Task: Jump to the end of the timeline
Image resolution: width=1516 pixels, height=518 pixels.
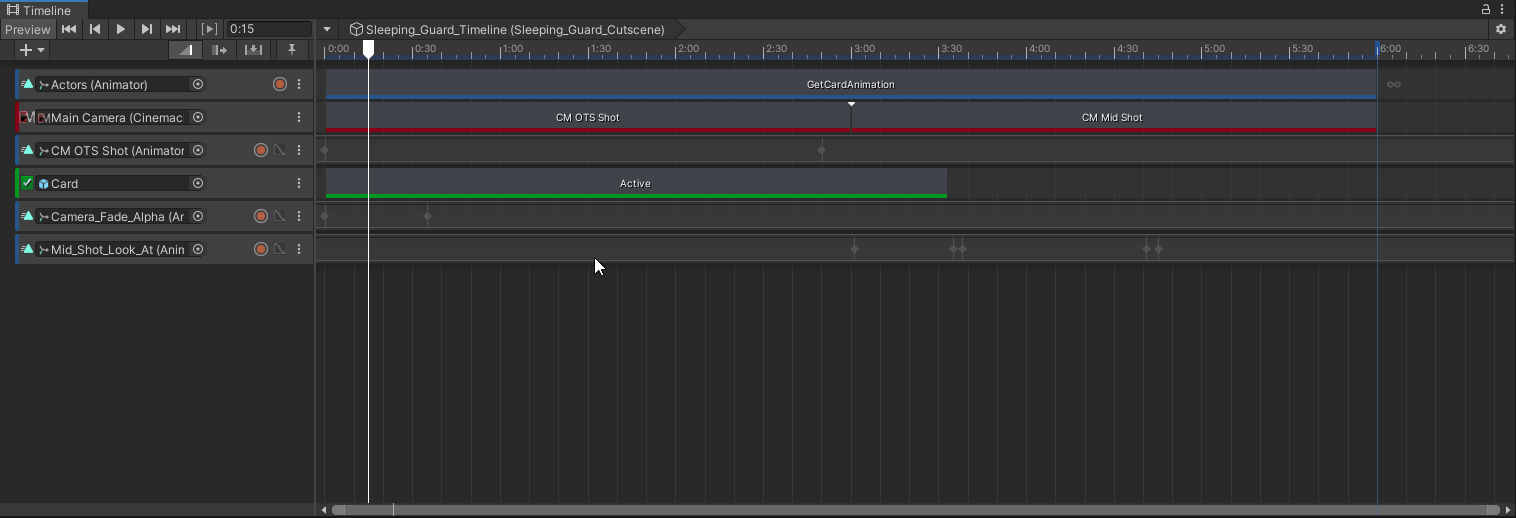Action: click(173, 29)
